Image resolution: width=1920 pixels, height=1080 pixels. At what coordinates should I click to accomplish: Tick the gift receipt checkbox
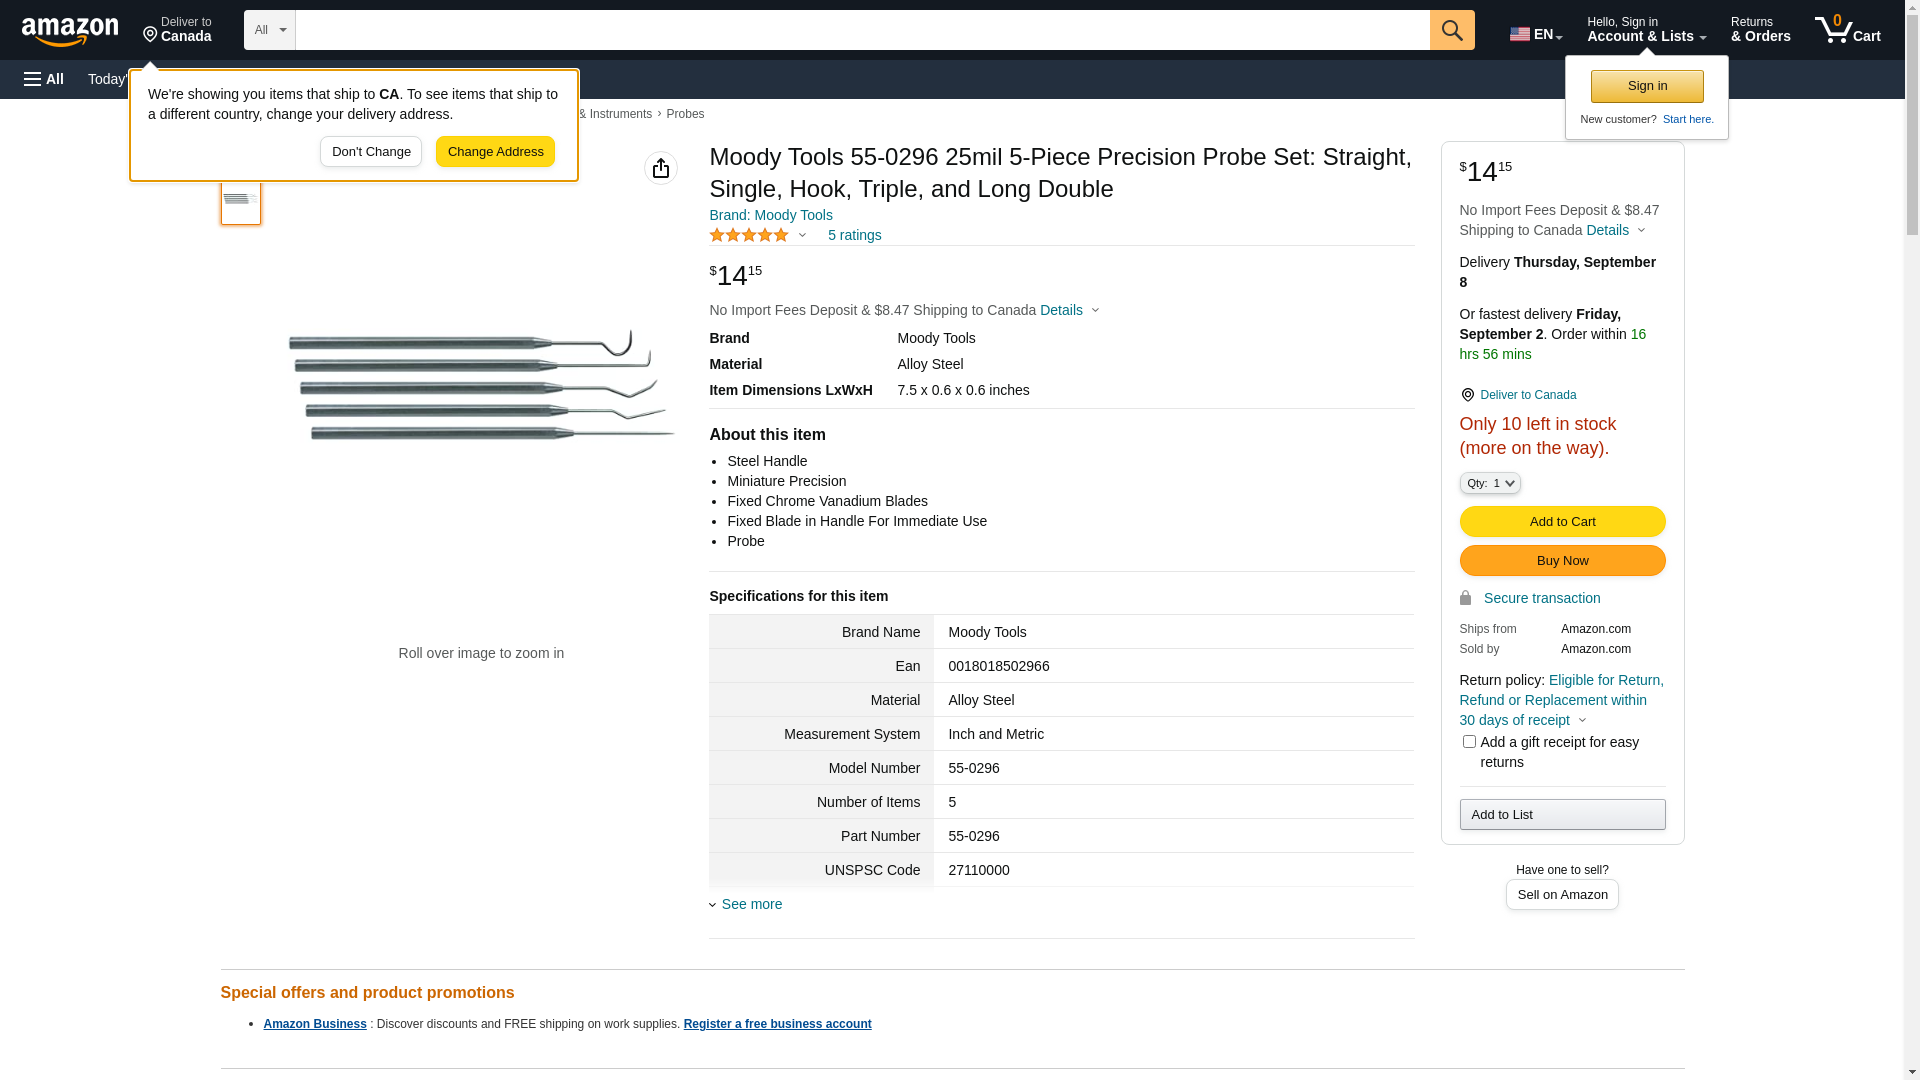(1469, 742)
